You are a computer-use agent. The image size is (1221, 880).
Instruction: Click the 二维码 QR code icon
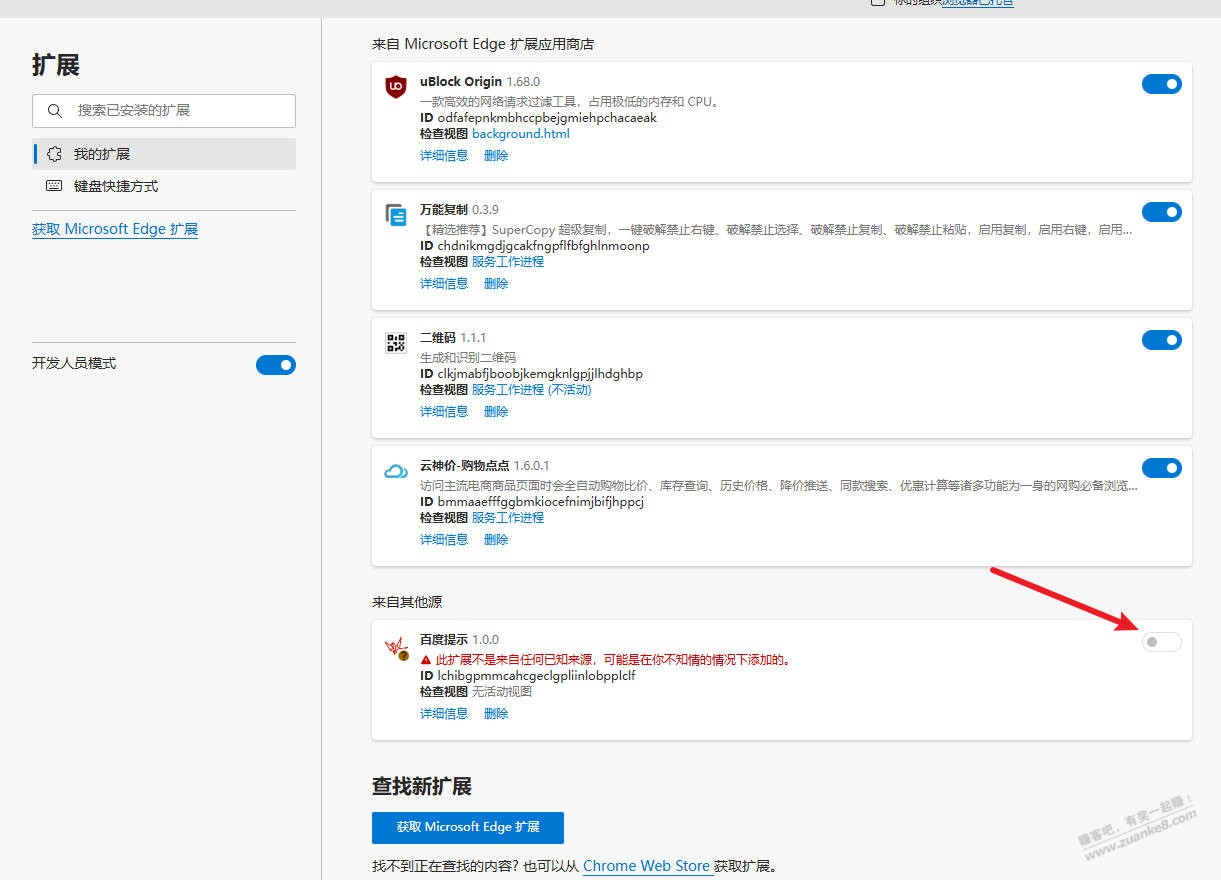(x=396, y=343)
